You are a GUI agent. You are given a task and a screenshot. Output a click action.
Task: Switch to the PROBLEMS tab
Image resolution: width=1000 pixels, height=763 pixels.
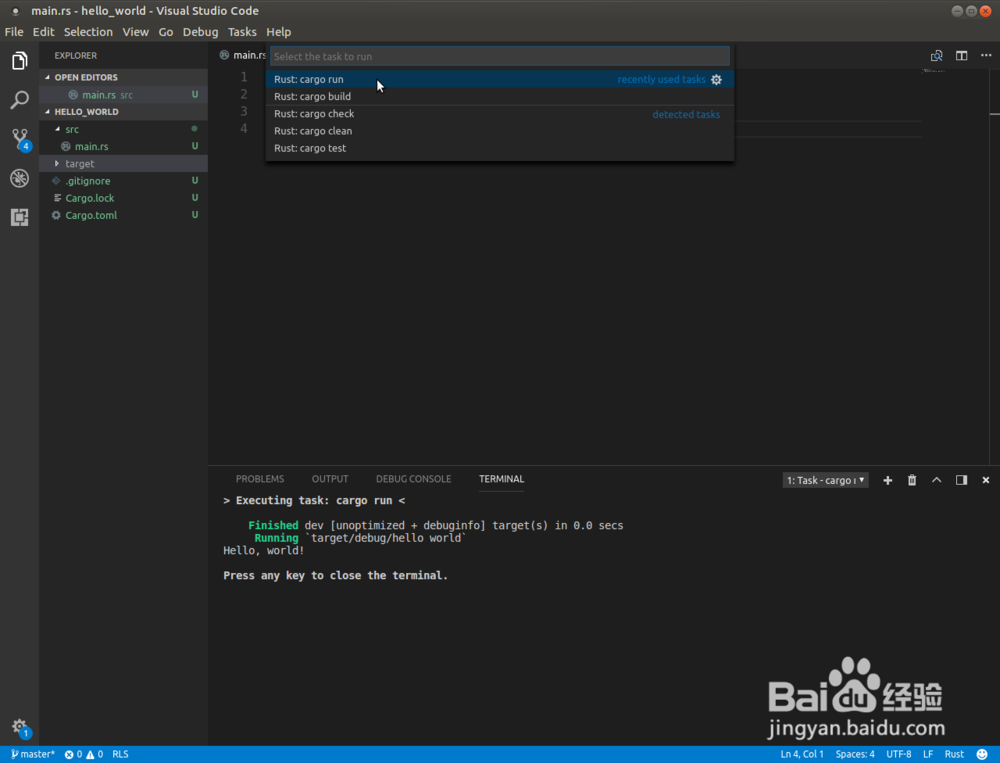point(260,479)
